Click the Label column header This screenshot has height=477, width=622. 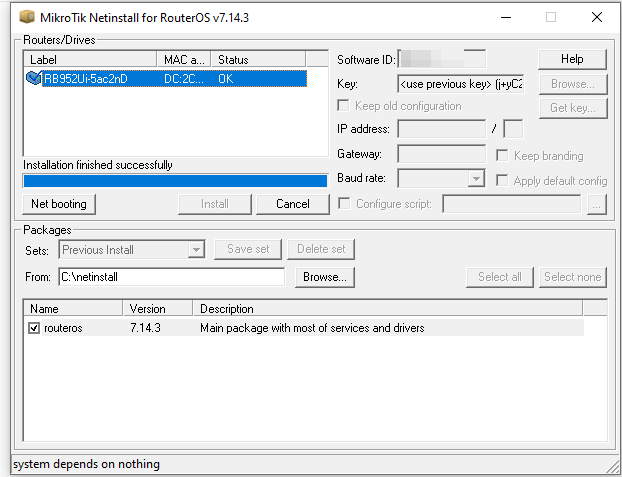click(x=90, y=60)
